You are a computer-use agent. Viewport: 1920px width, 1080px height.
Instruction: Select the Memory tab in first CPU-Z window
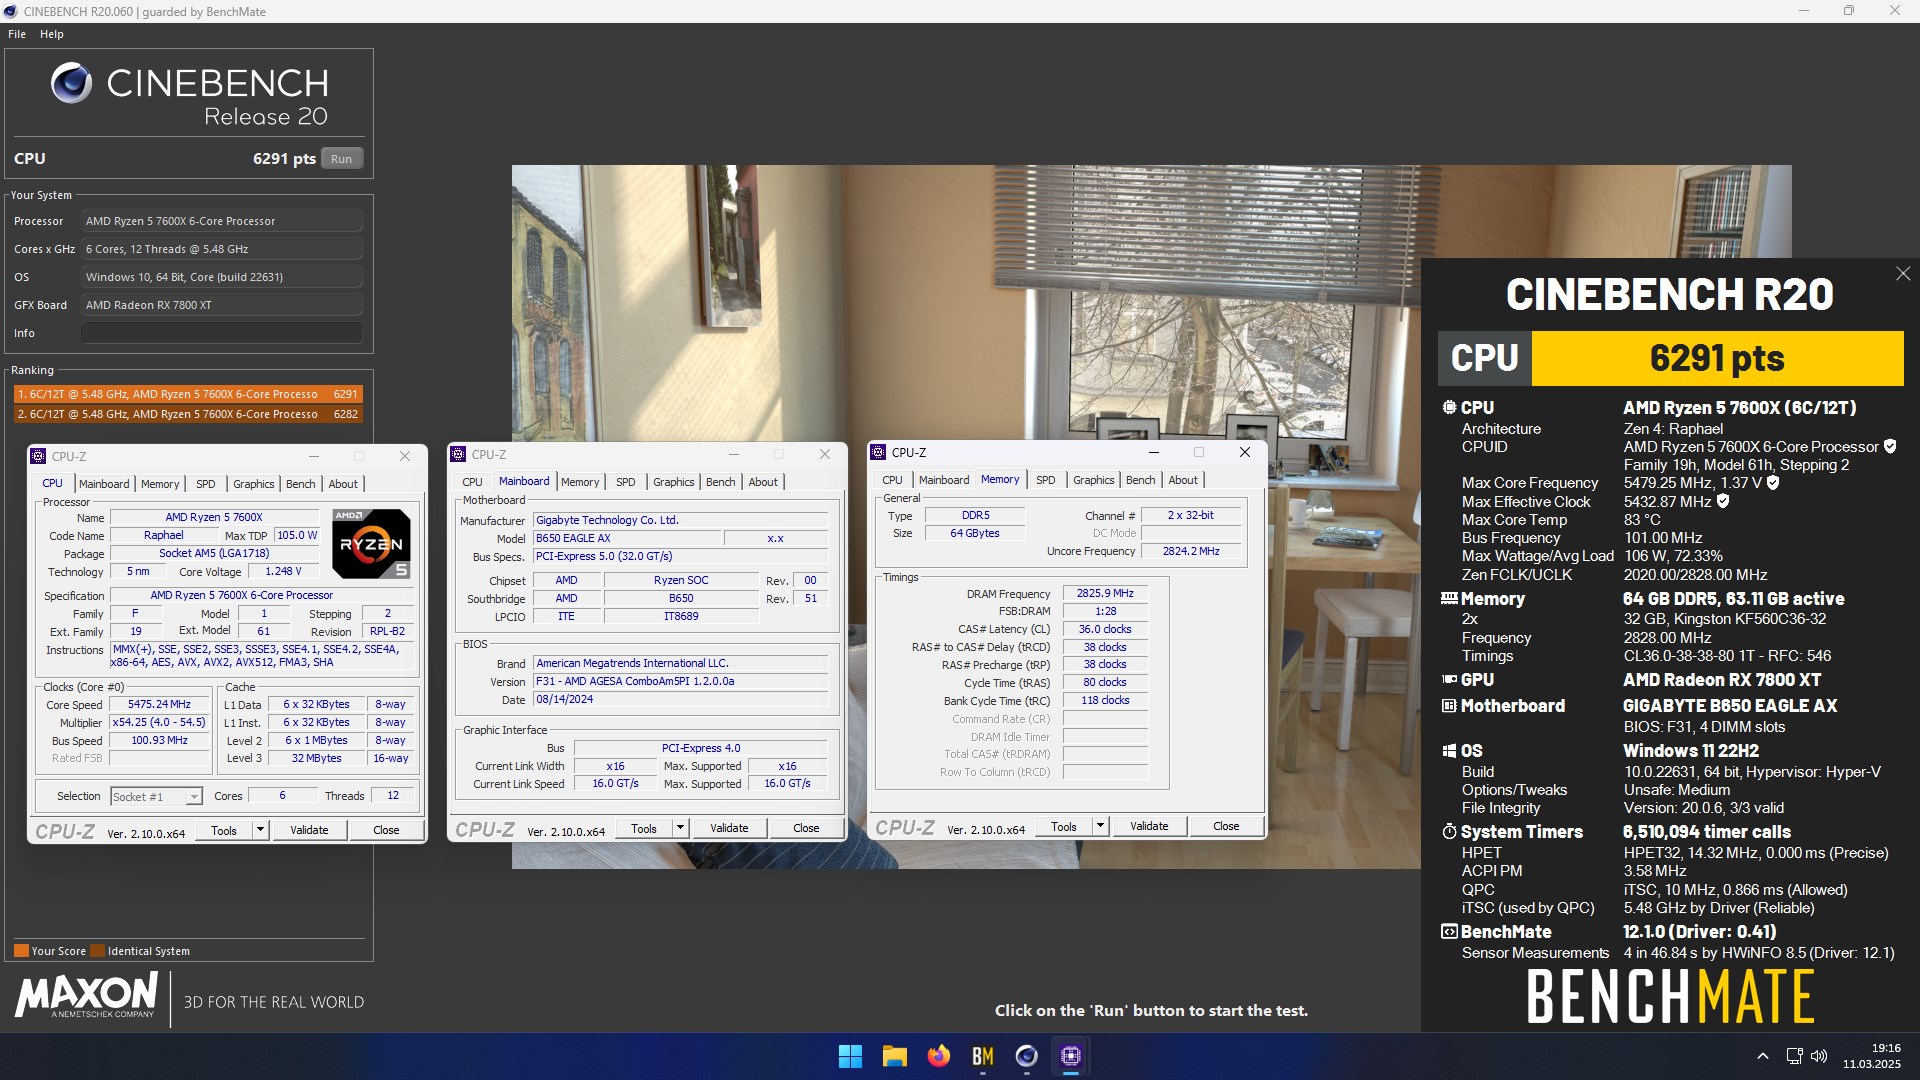160,484
